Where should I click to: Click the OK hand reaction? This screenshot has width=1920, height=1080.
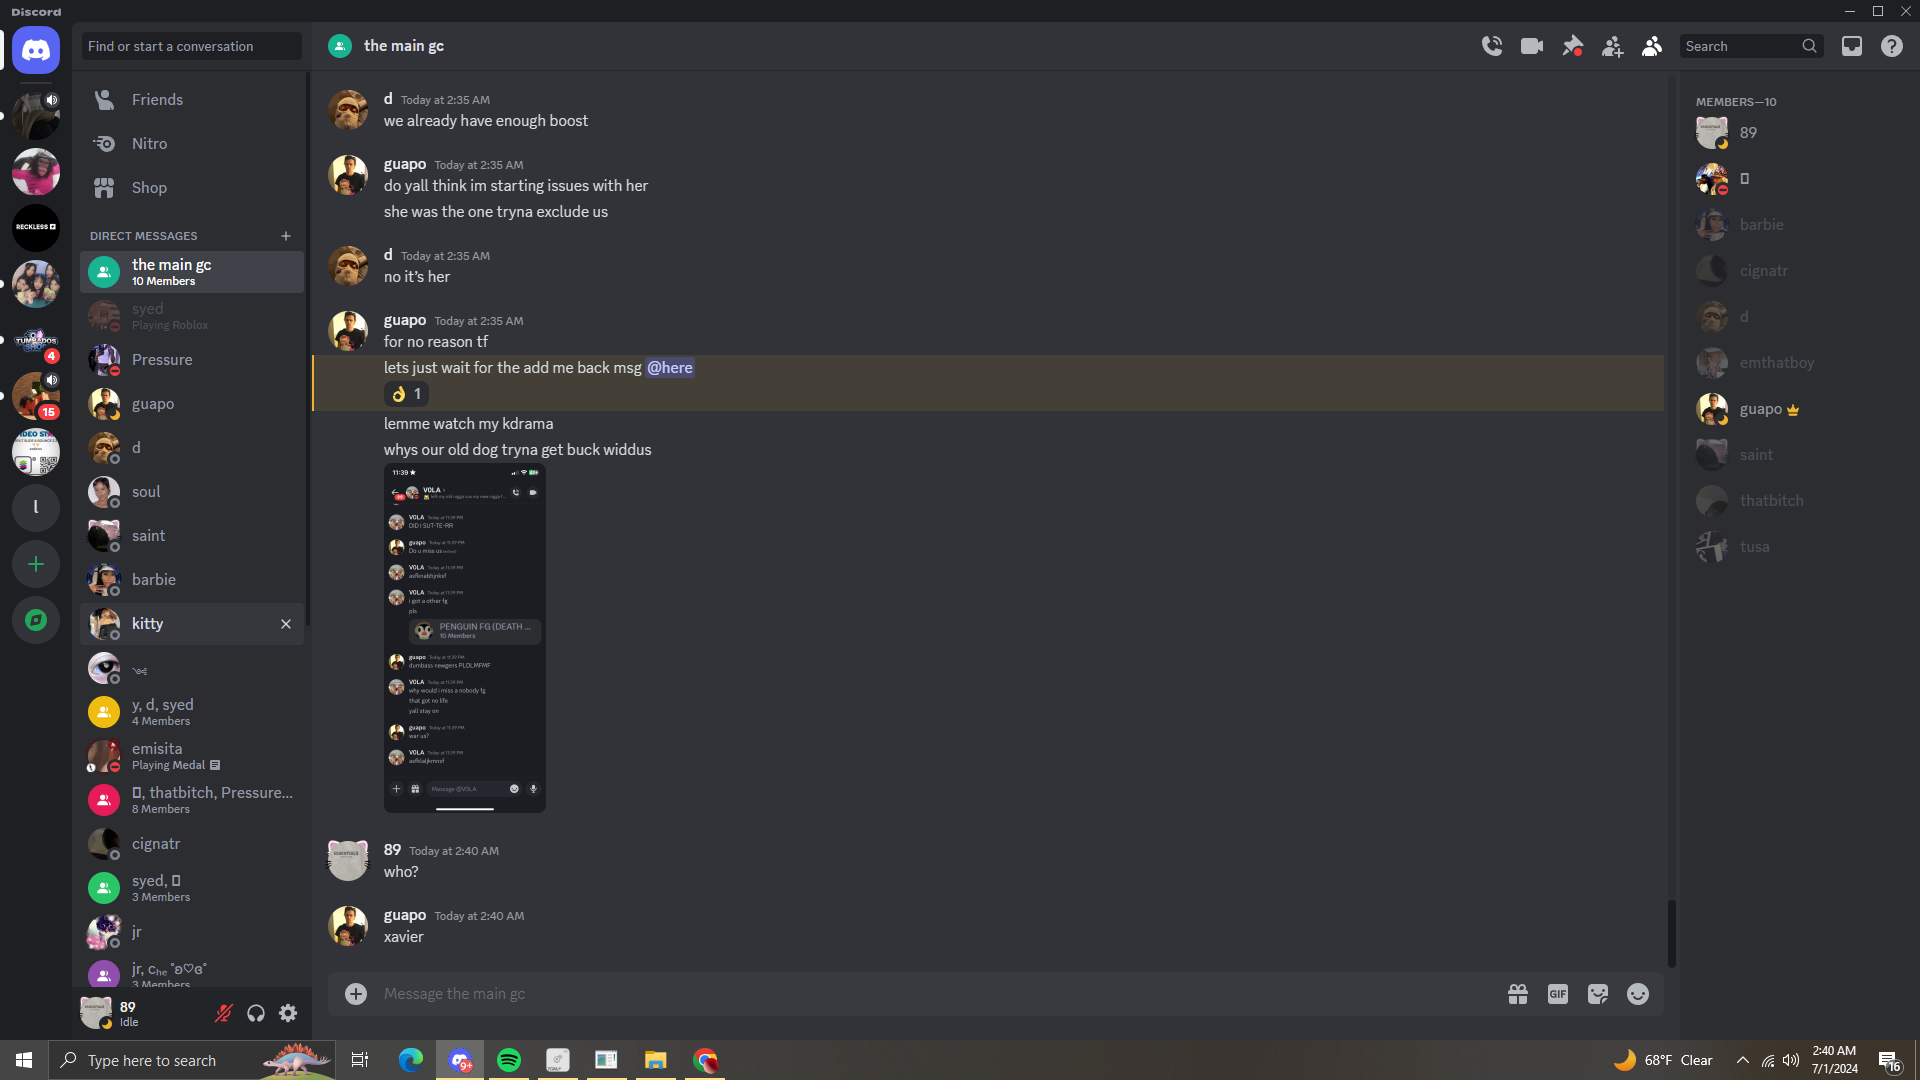click(406, 394)
